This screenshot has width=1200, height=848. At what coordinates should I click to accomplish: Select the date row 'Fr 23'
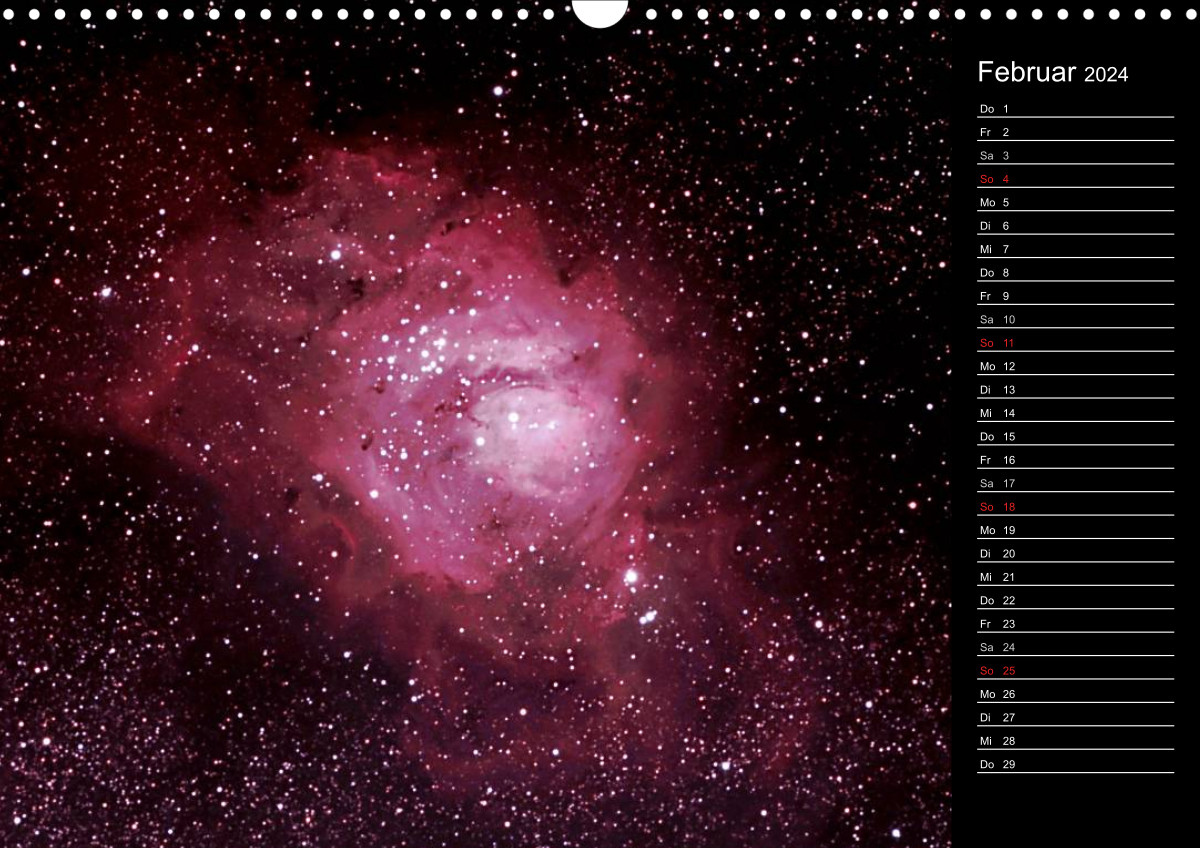tap(1075, 621)
